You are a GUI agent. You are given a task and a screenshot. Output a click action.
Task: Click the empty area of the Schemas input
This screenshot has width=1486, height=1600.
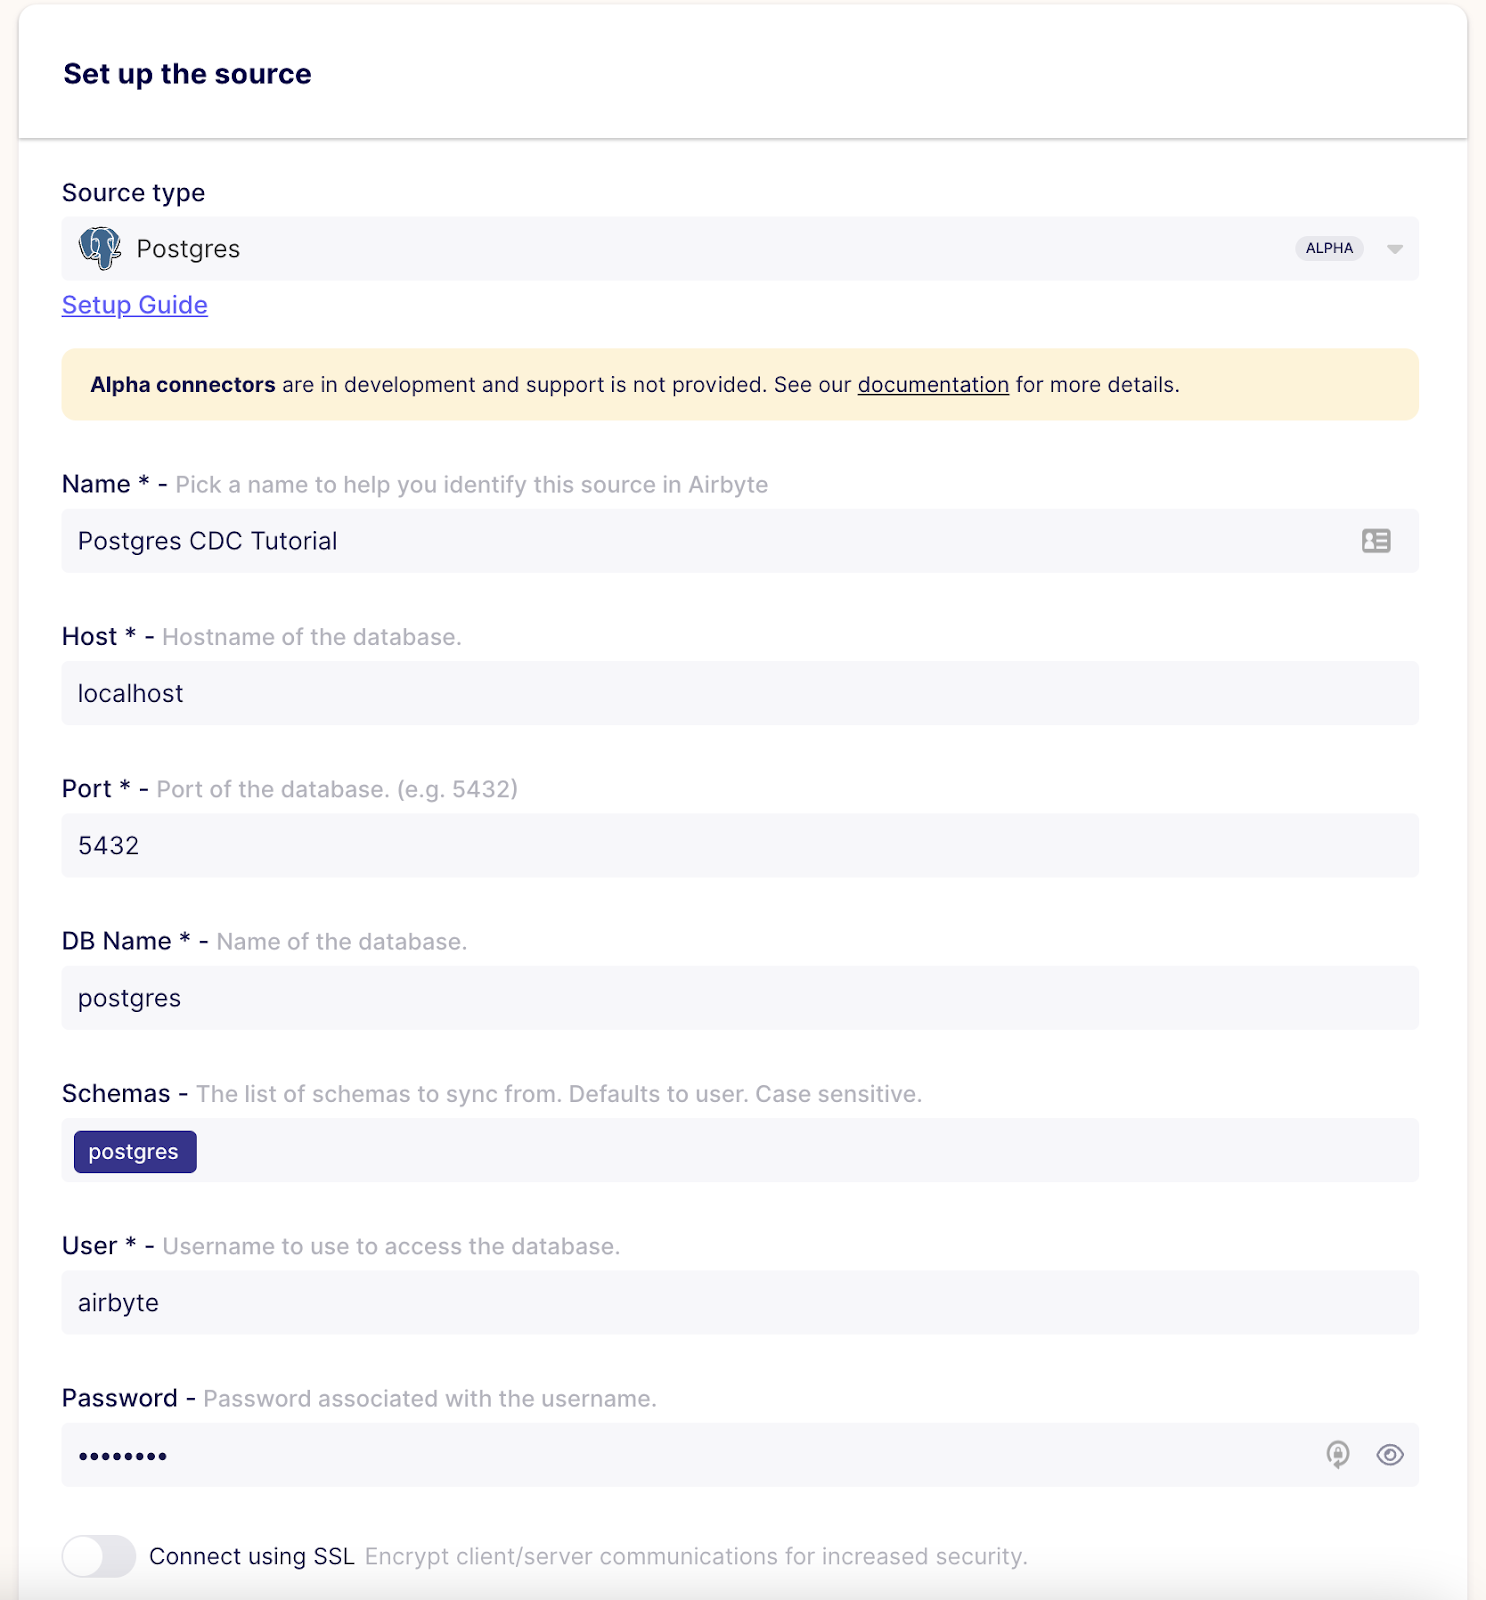(800, 1151)
